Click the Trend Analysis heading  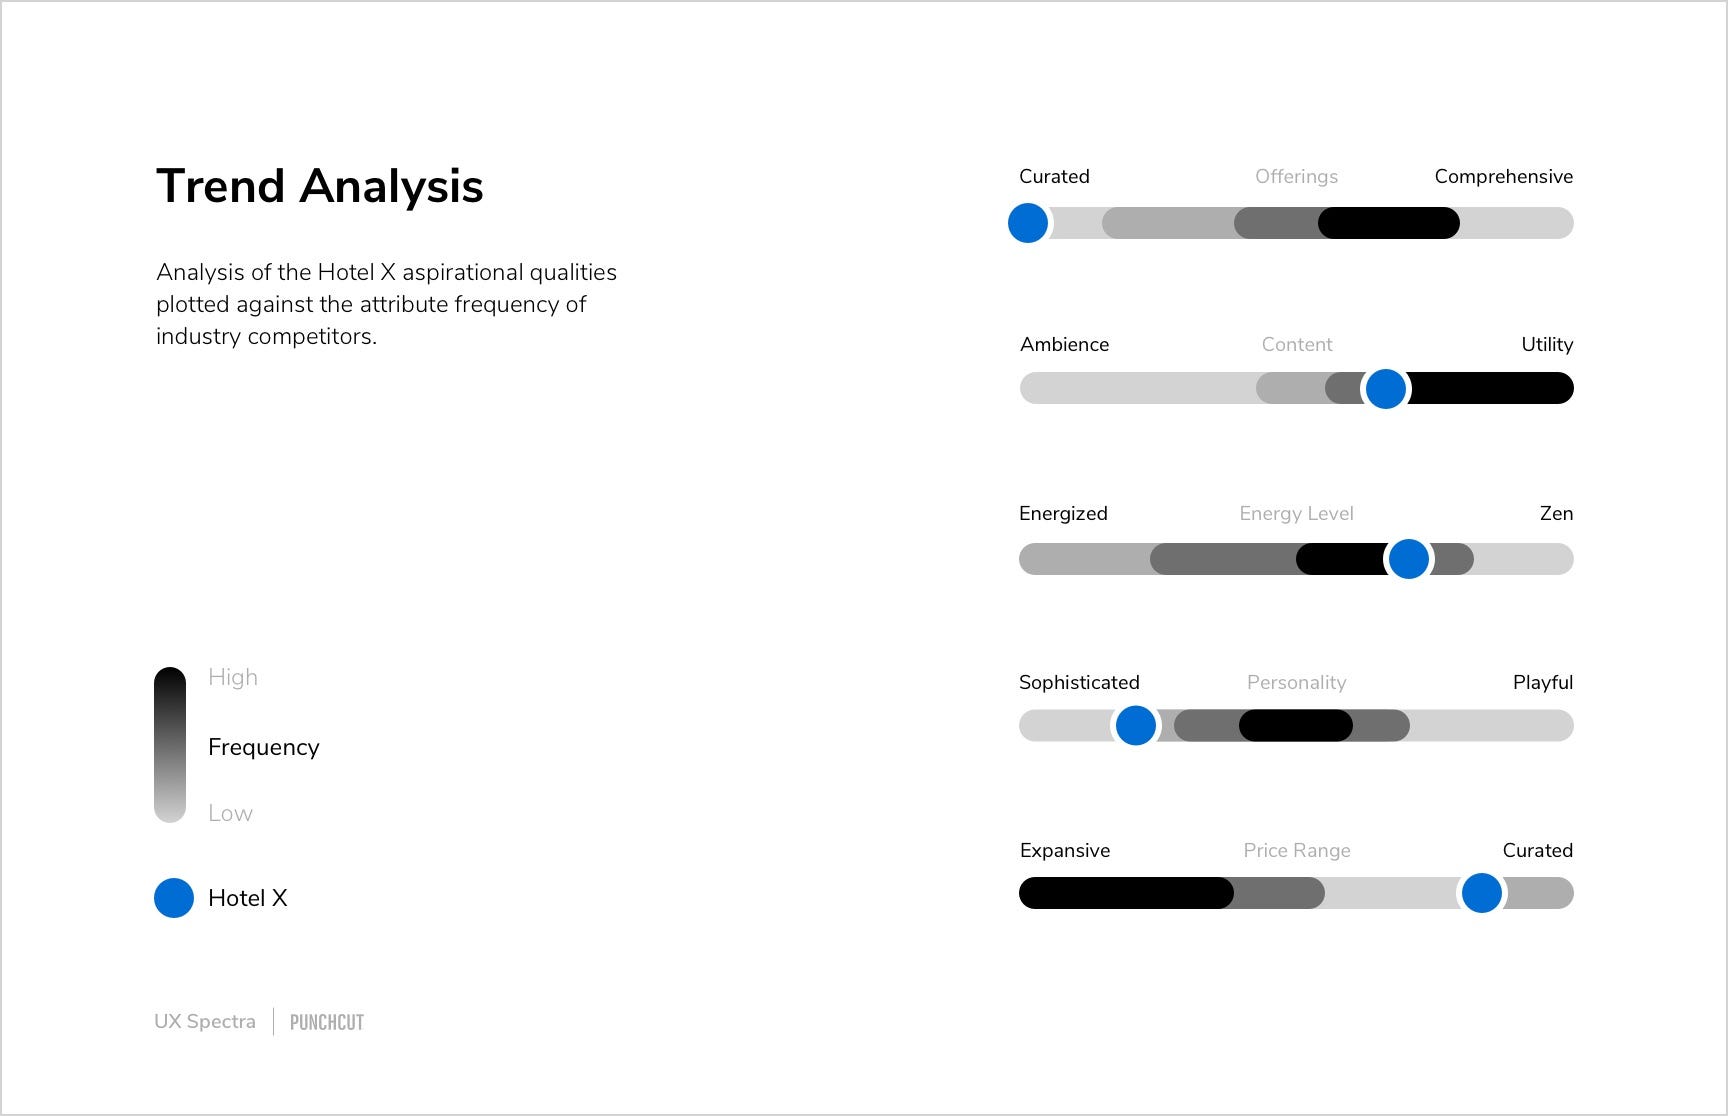[320, 186]
